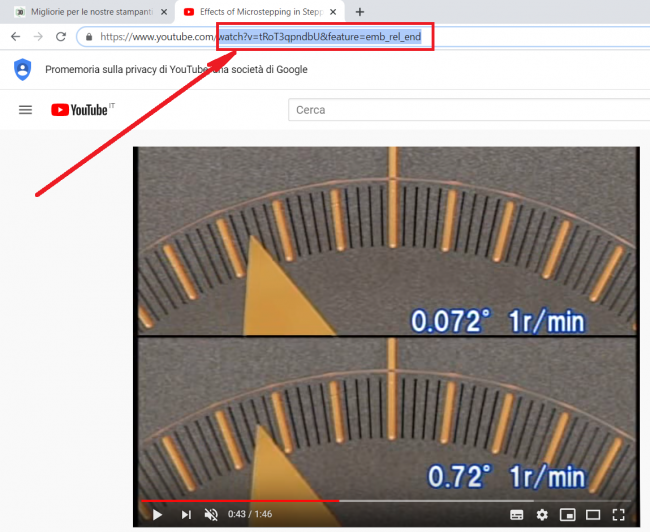Open the video player settings gear
The image size is (650, 532).
[542, 514]
